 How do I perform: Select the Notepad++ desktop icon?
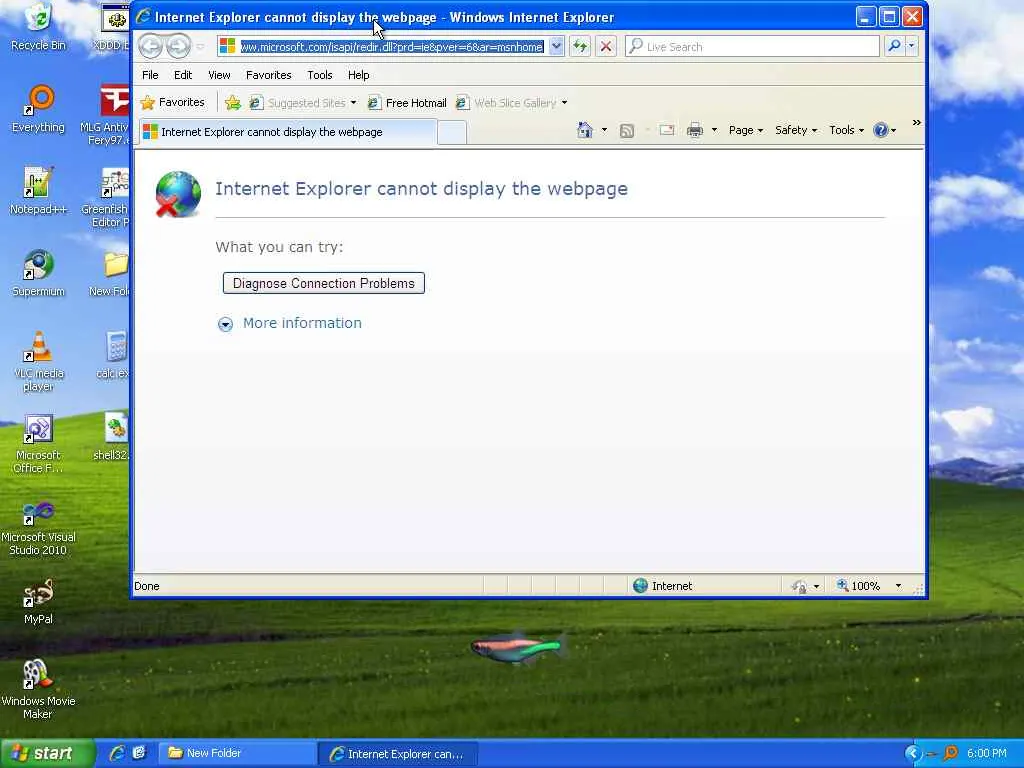tap(38, 191)
